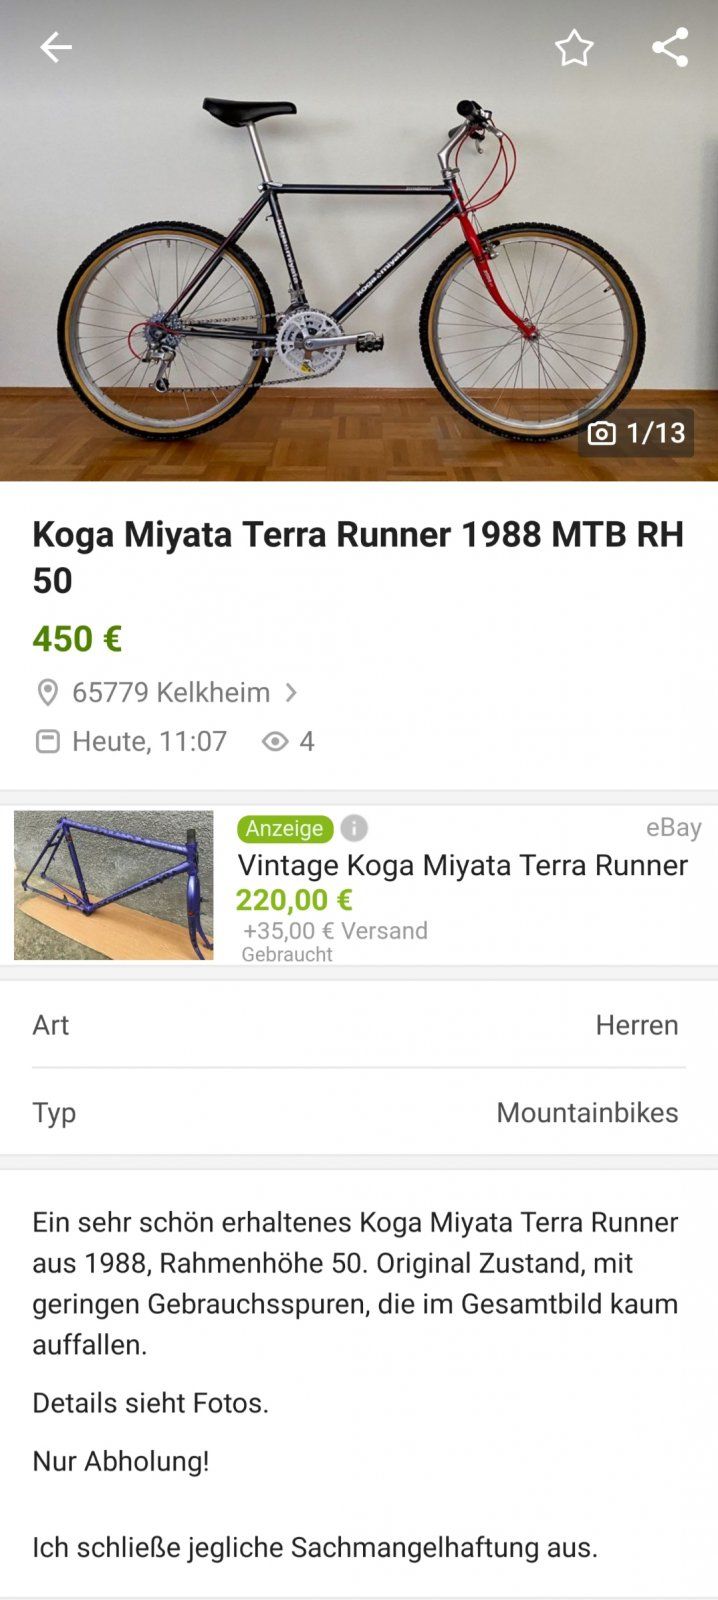Tap the location pin icon
Viewport: 718px width, 1600px height.
coord(47,692)
